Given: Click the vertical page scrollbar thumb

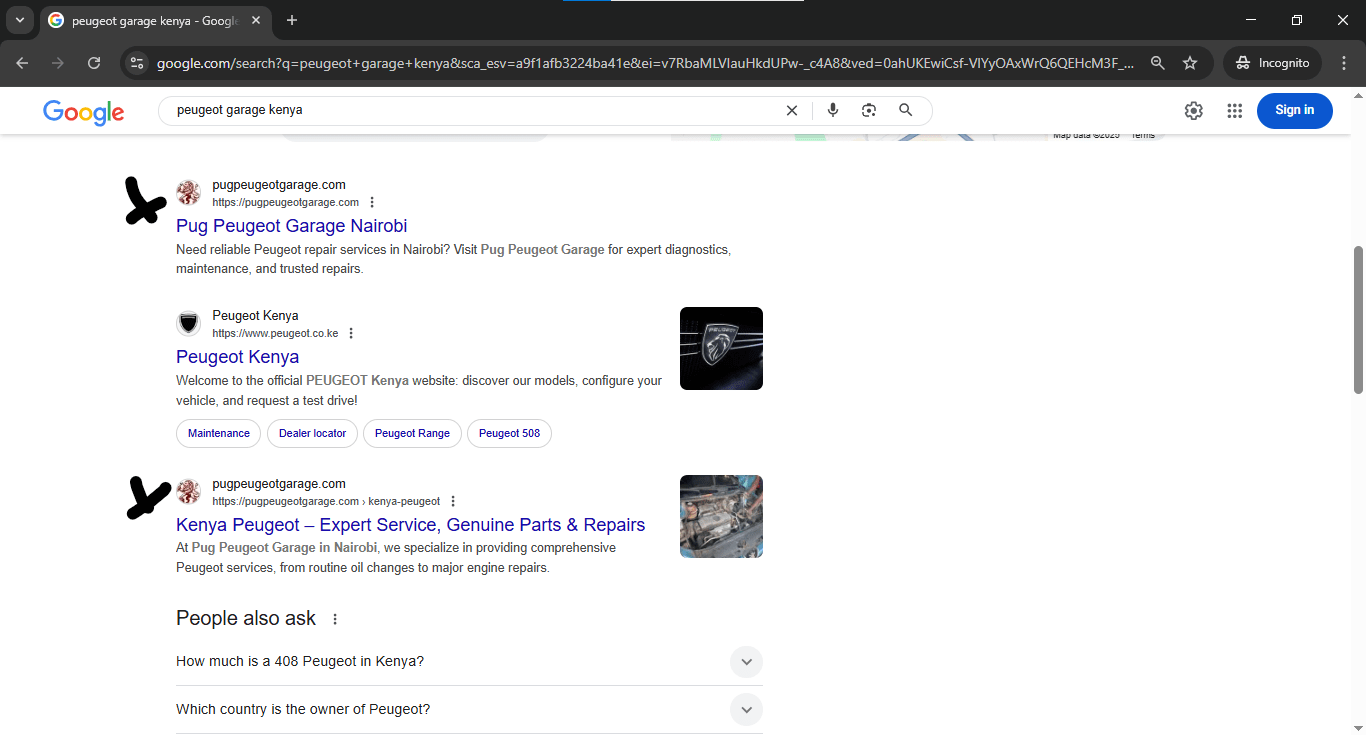Looking at the screenshot, I should (1358, 320).
